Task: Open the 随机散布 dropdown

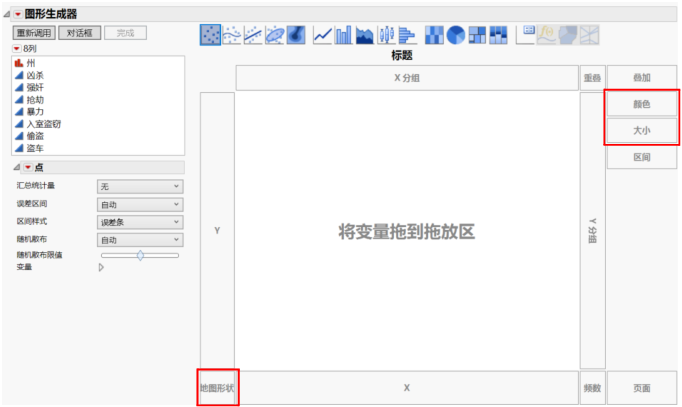Action: pos(140,240)
